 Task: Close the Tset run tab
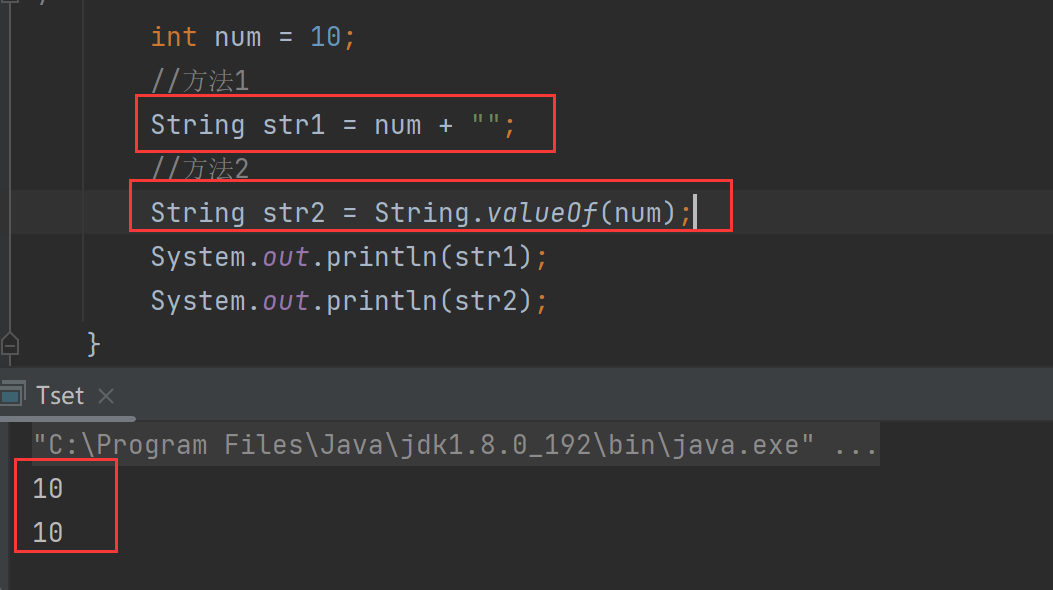click(x=107, y=396)
